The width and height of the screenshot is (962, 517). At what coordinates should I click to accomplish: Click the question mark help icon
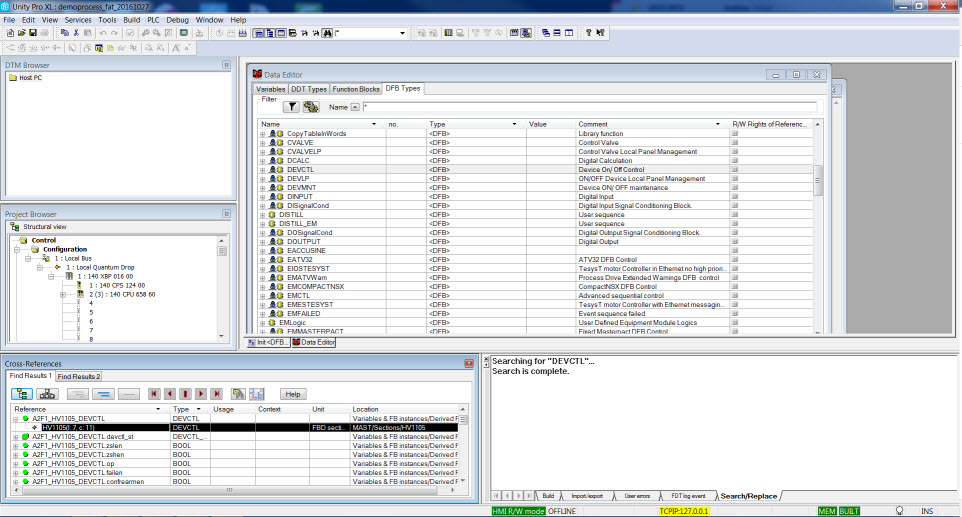588,33
